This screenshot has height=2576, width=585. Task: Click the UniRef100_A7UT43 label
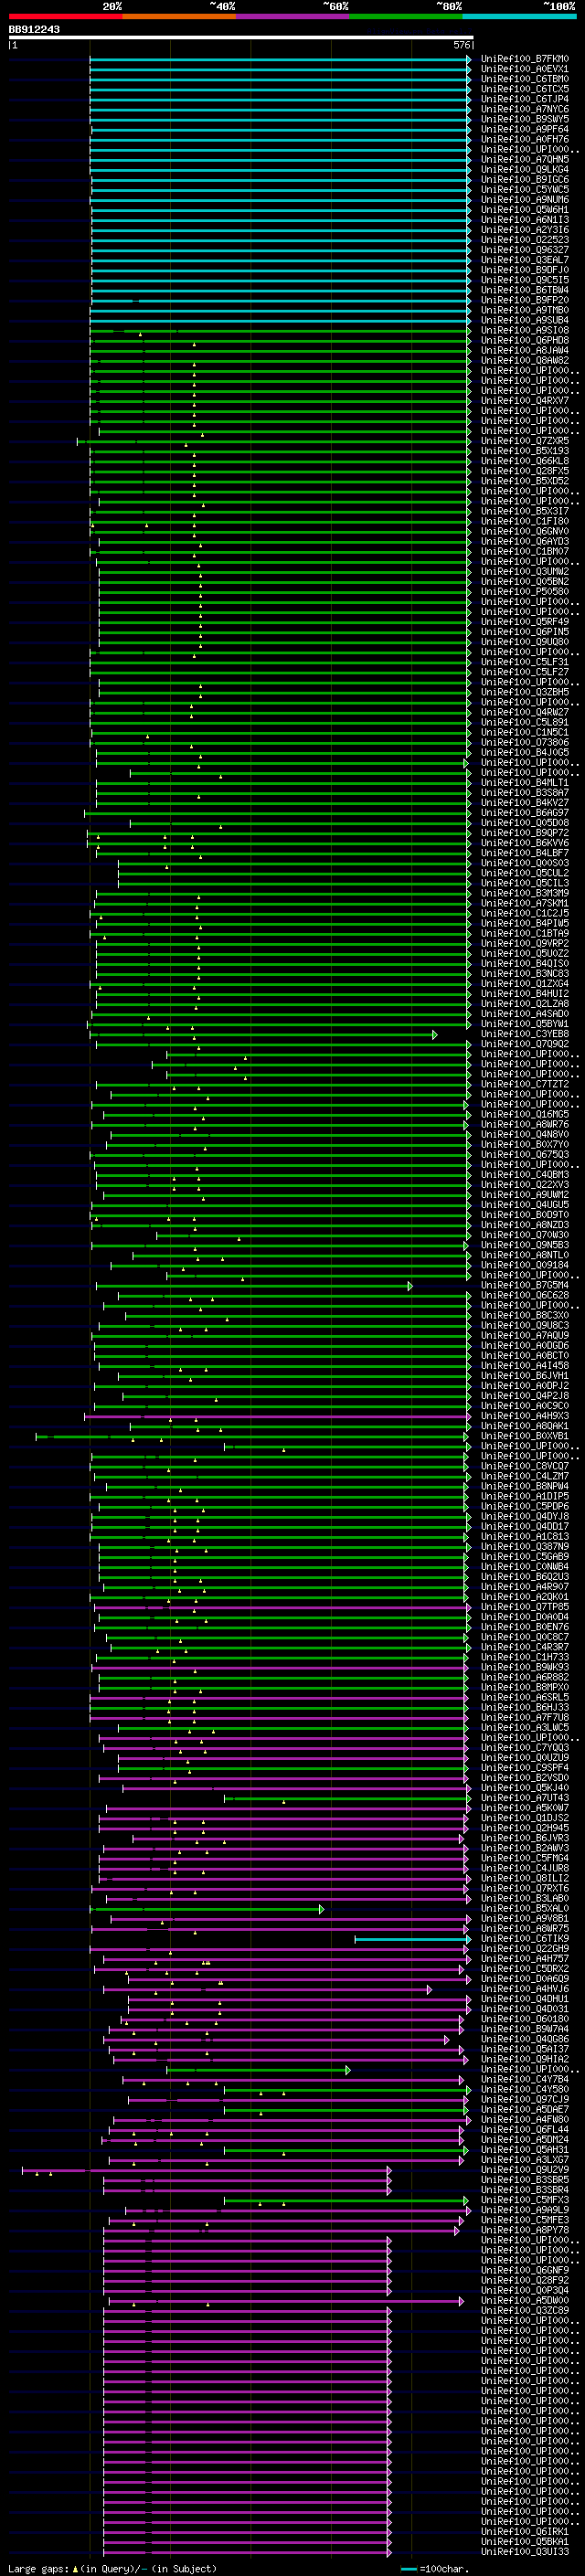(x=525, y=1798)
